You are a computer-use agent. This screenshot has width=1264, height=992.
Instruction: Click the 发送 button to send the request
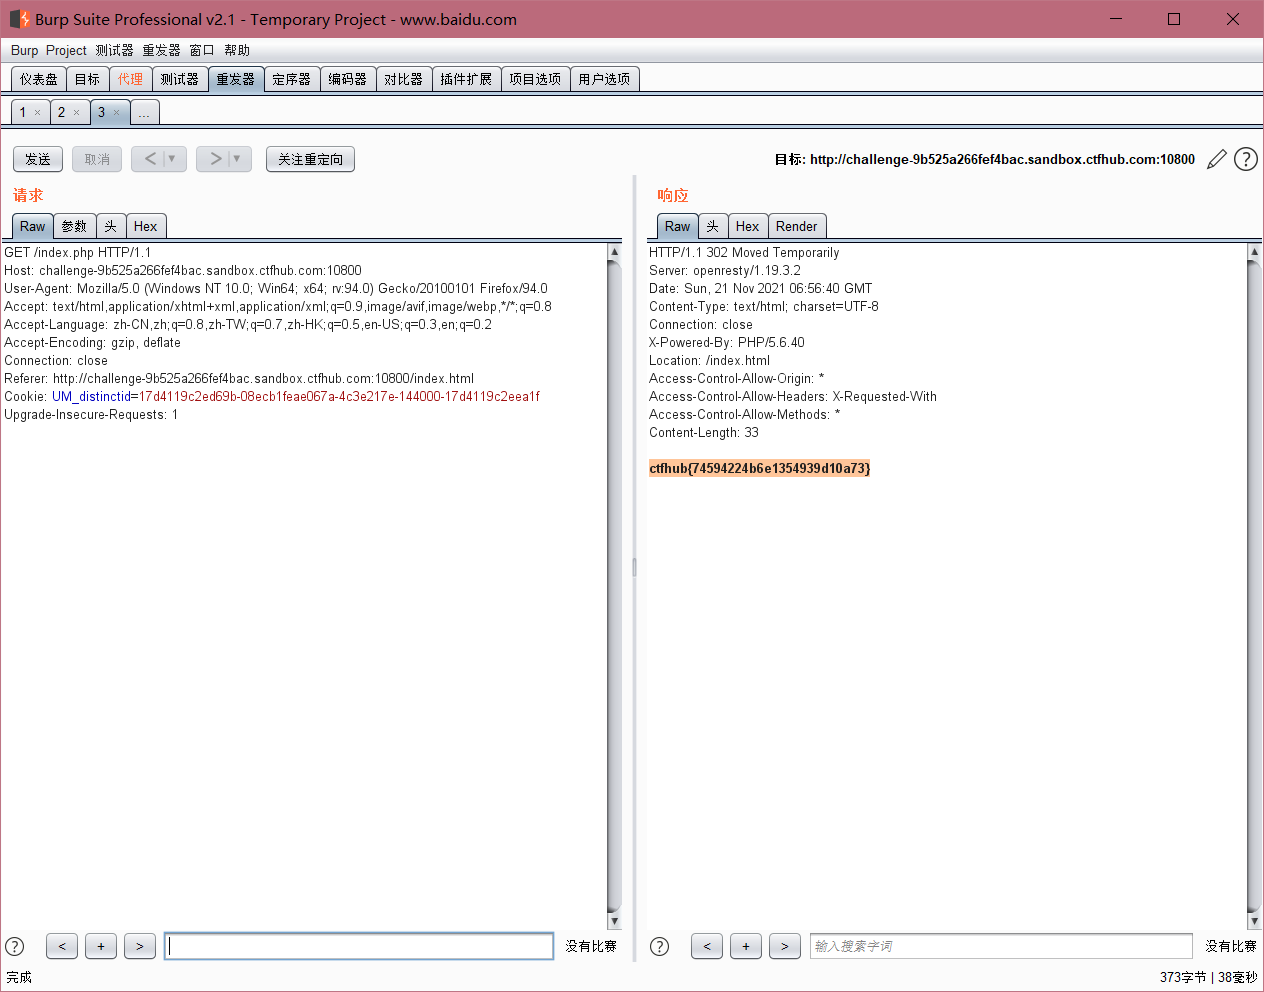(x=37, y=158)
